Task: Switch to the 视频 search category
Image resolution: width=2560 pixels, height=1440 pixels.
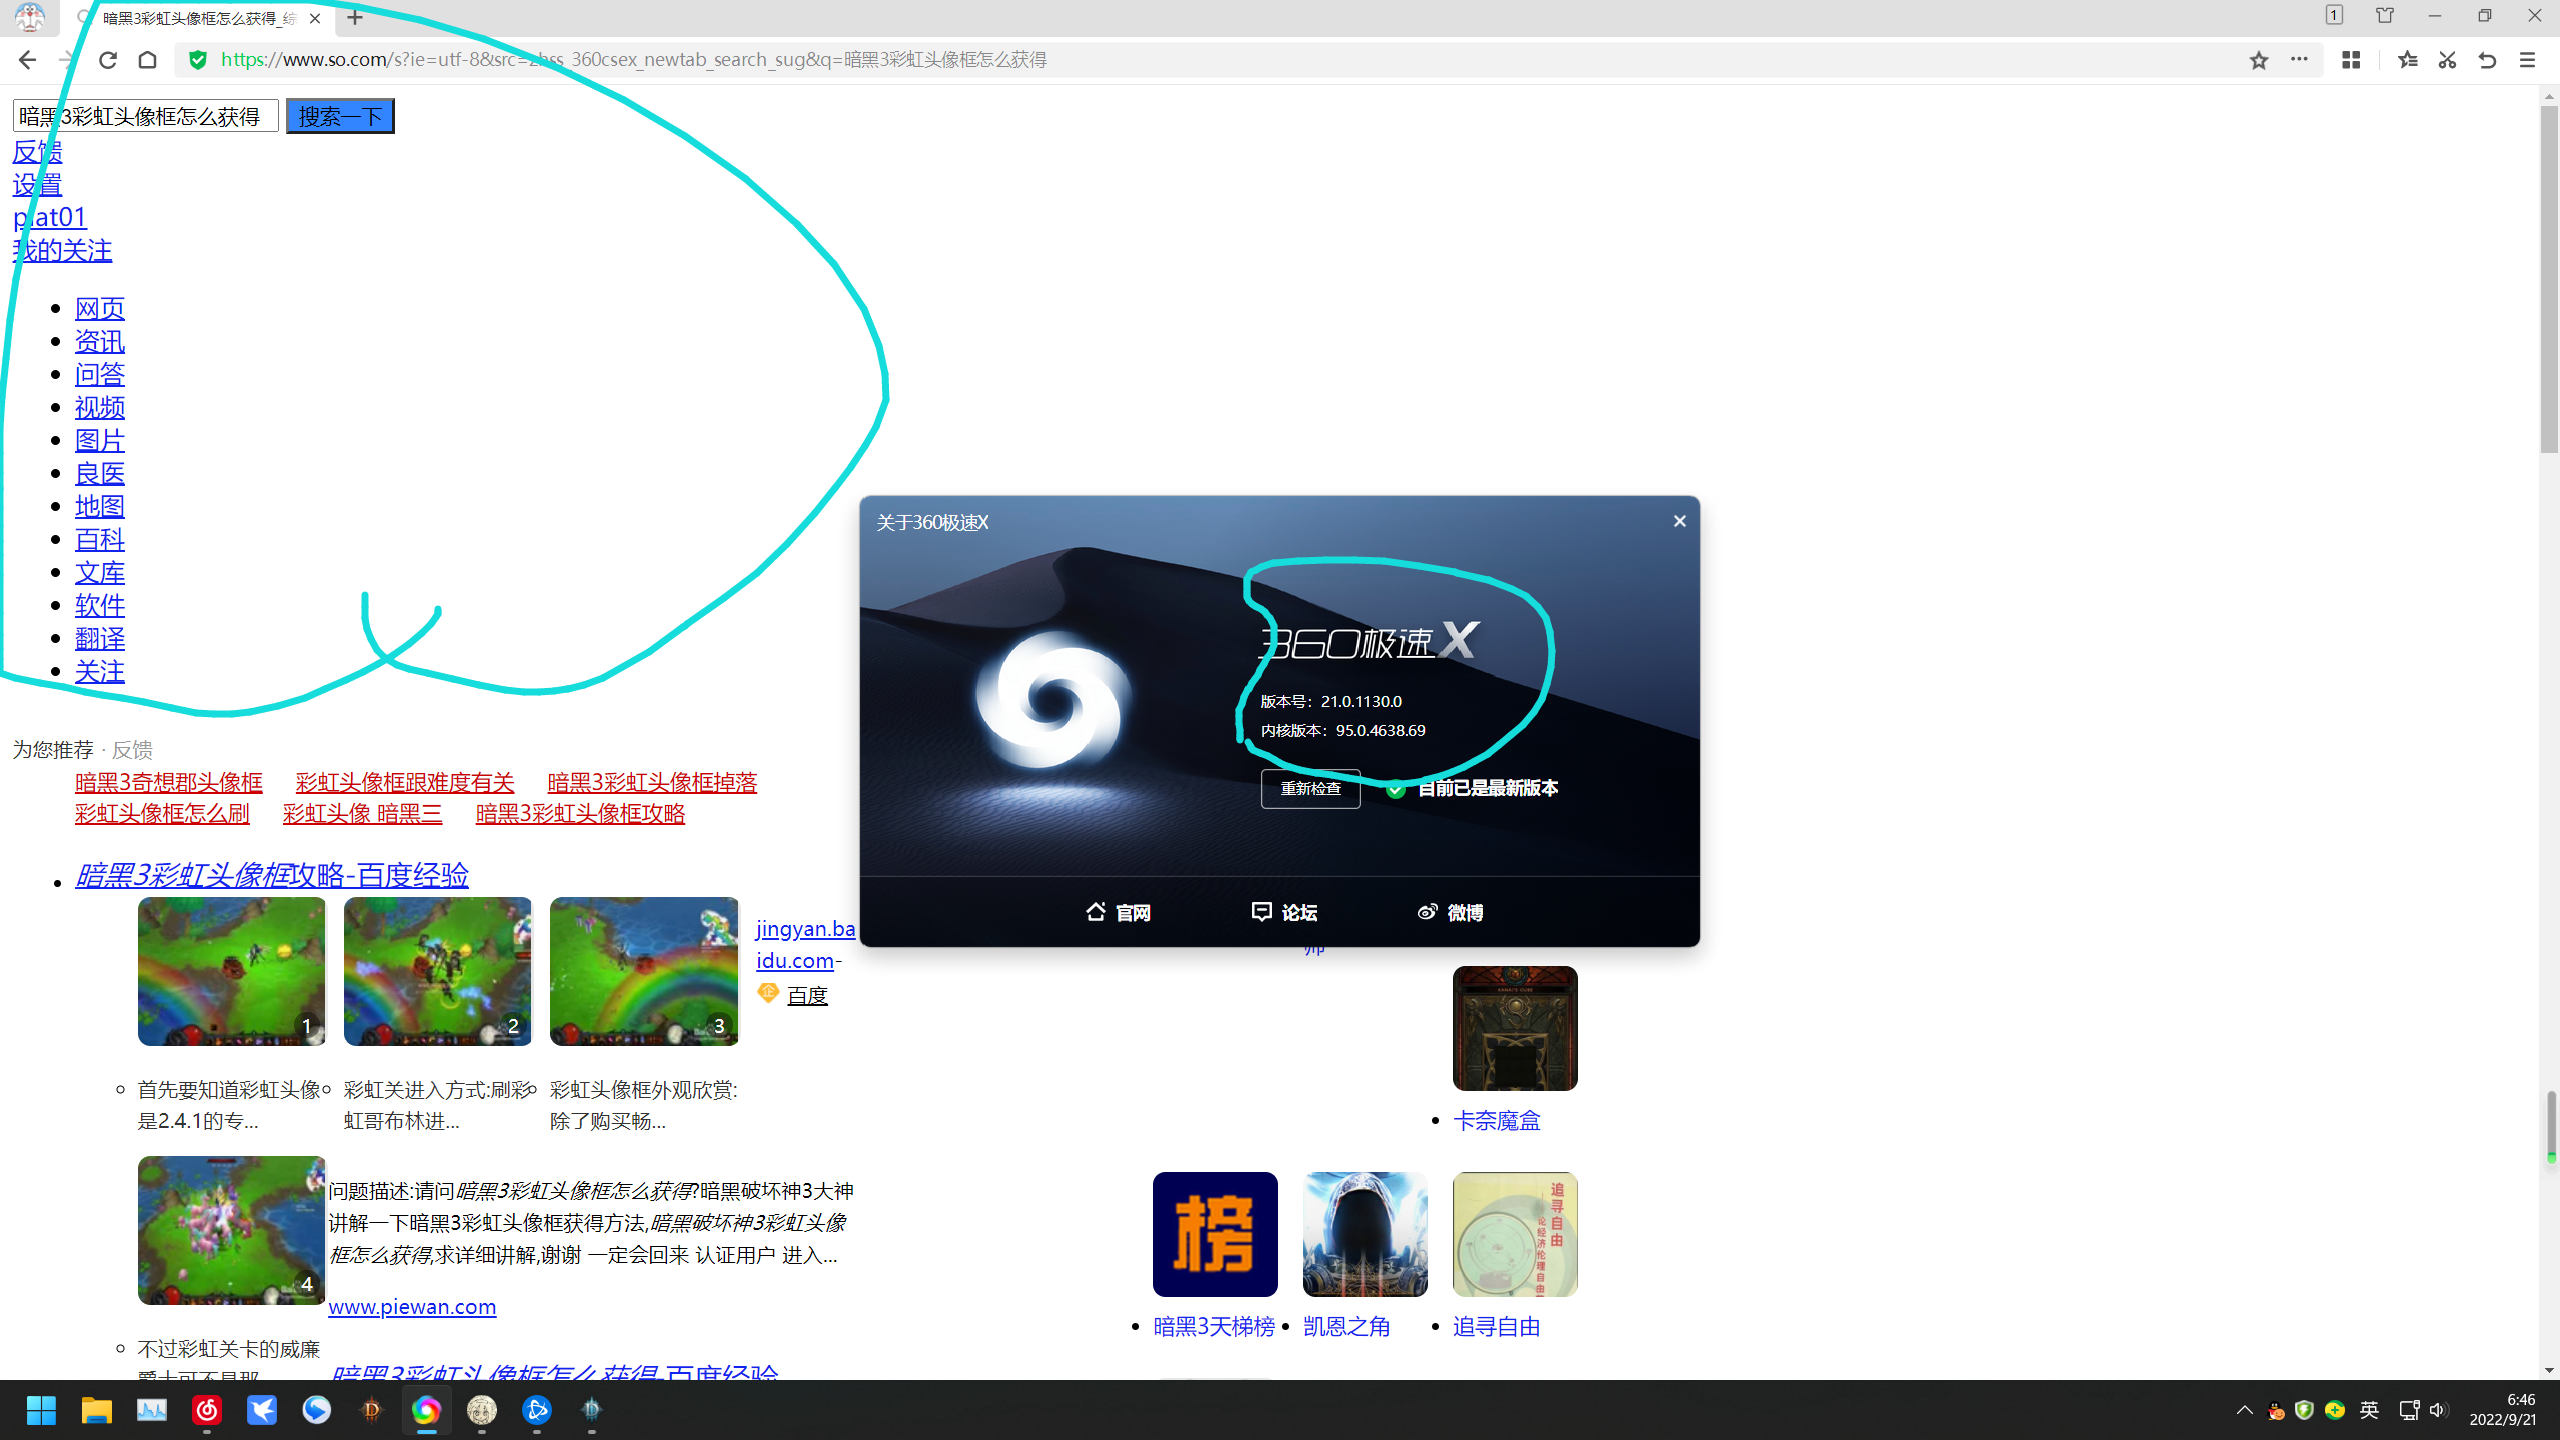Action: coord(100,408)
